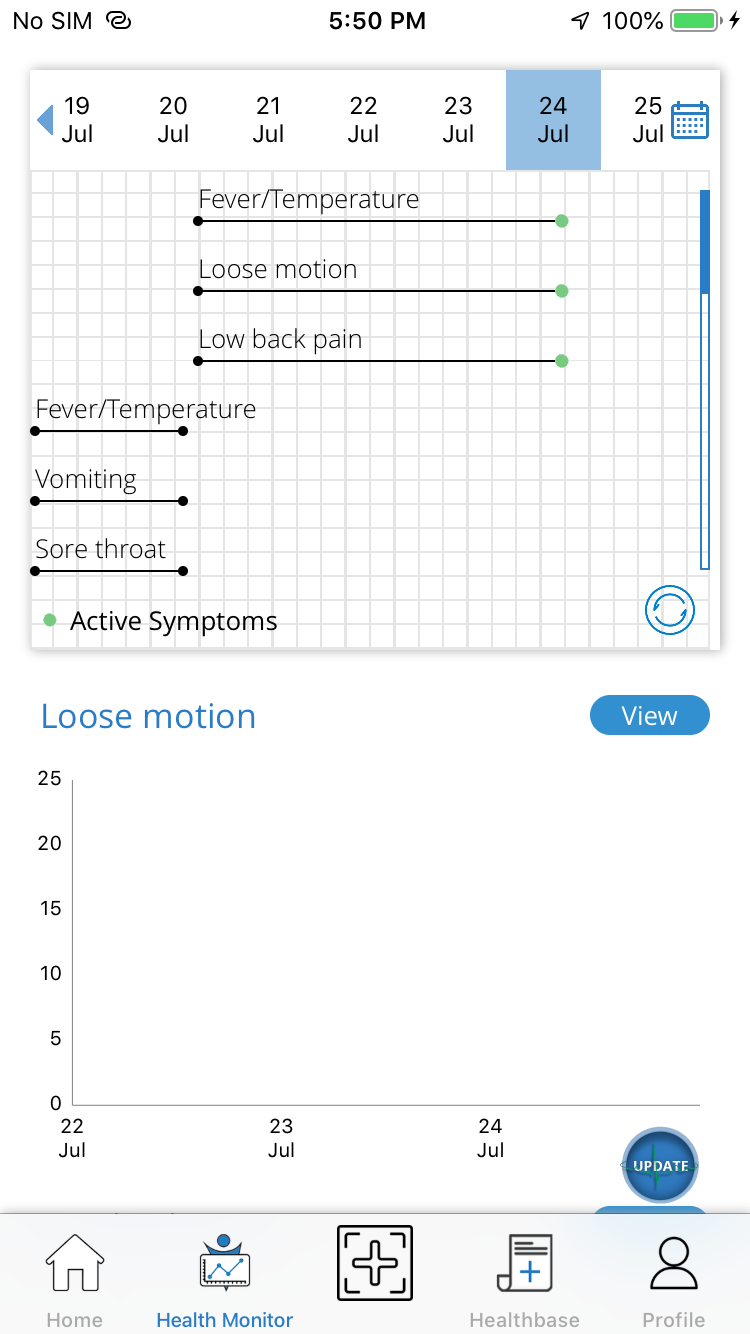750x1334 pixels.
Task: Open the Active Symptoms legend dot
Action: pyautogui.click(x=49, y=620)
